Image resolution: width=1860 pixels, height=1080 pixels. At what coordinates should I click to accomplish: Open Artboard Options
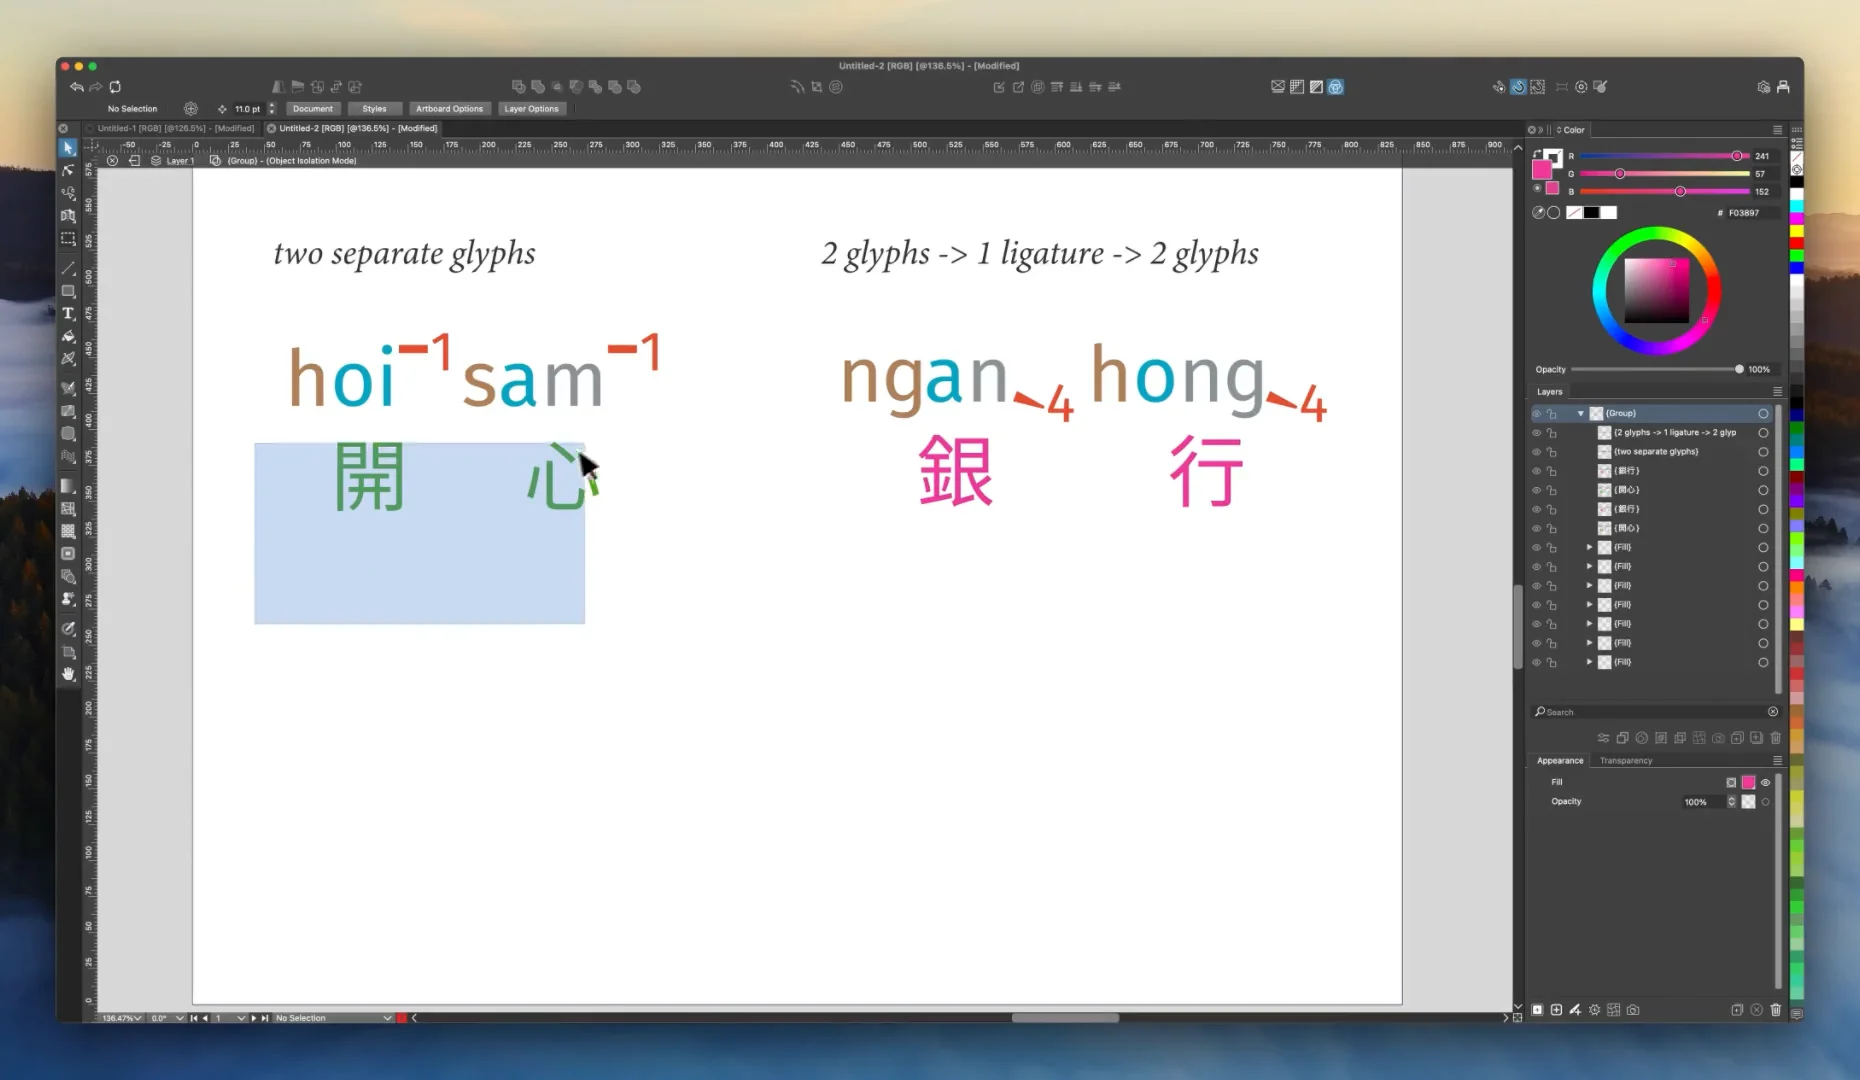(450, 108)
